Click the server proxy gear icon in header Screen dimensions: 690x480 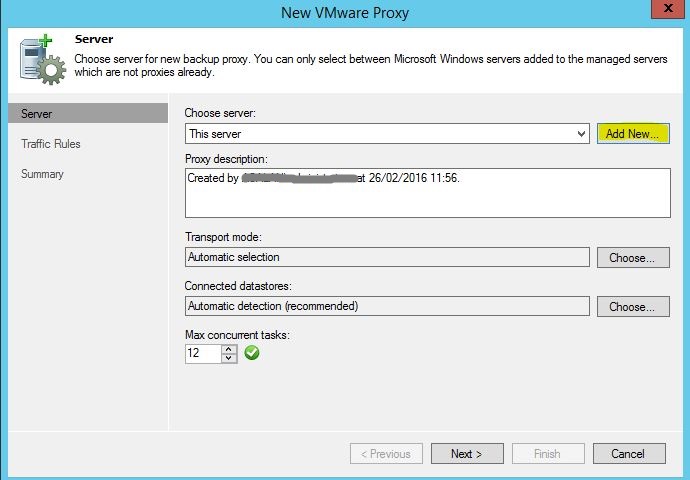pos(42,59)
